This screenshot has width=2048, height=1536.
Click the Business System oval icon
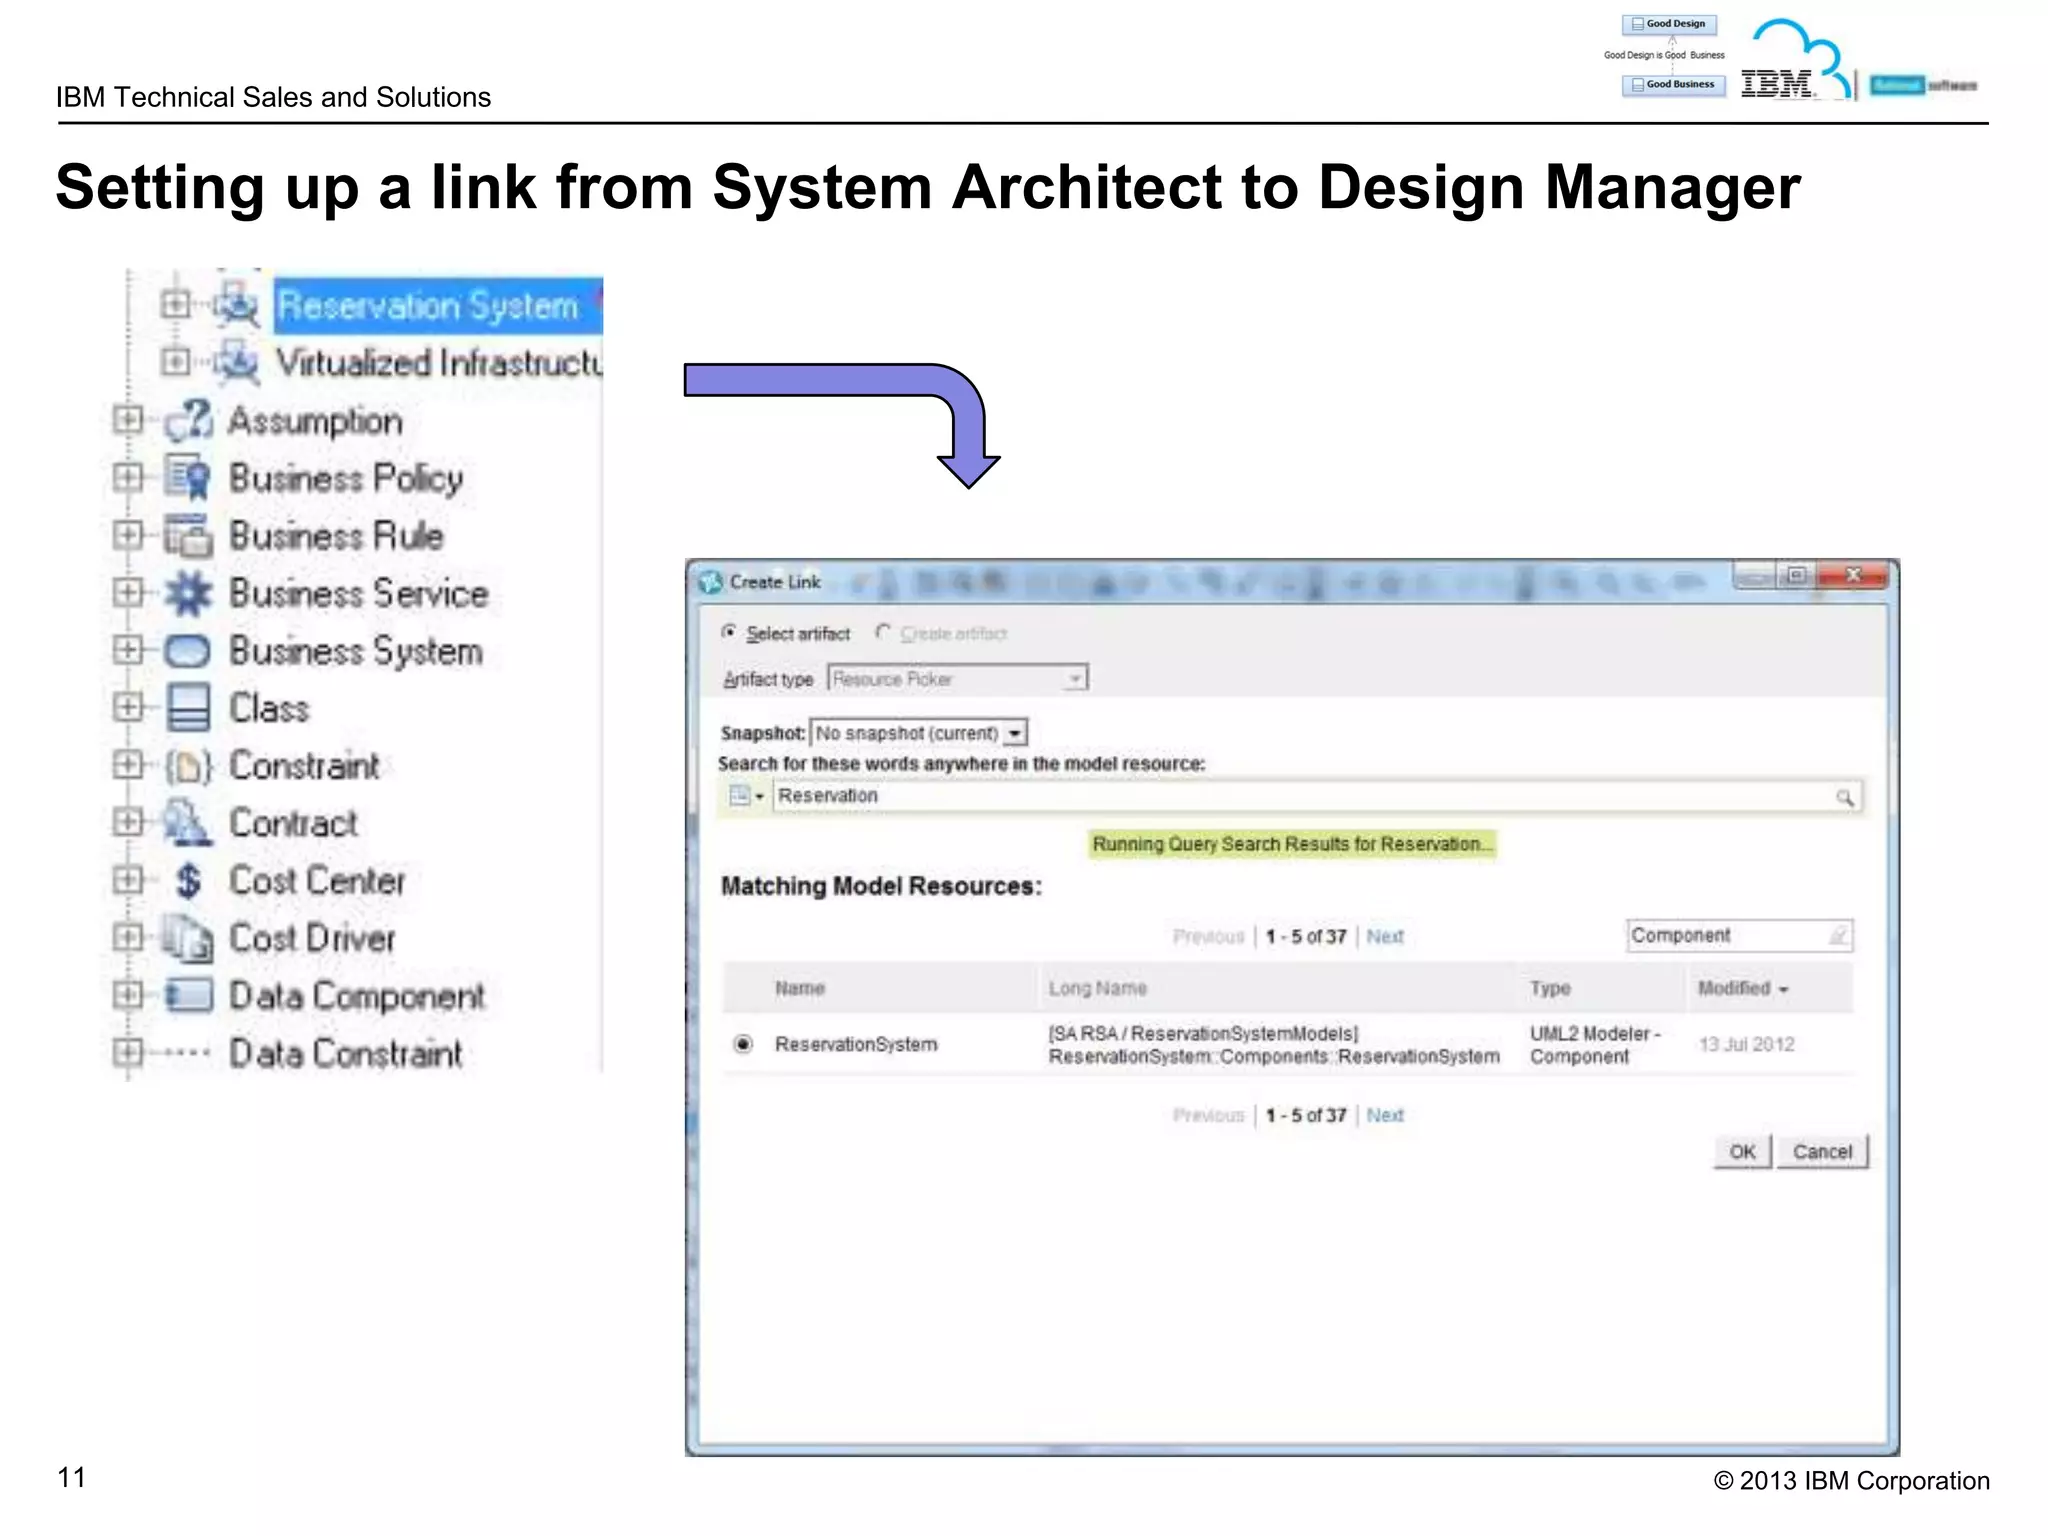coord(187,651)
